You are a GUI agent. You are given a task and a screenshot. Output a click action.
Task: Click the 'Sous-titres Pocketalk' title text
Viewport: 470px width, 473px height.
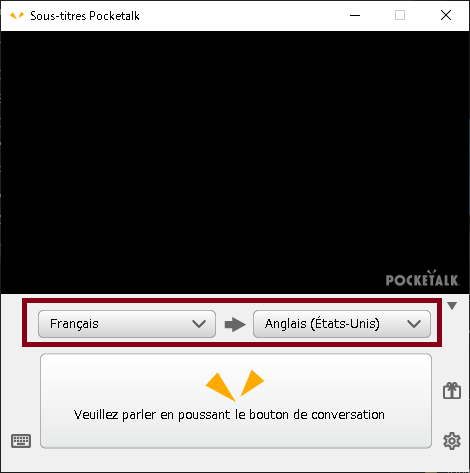[85, 16]
